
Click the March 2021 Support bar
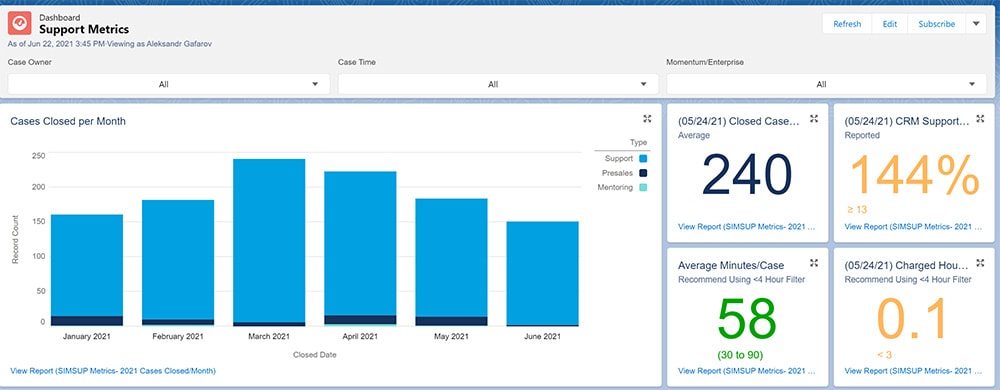(x=269, y=240)
